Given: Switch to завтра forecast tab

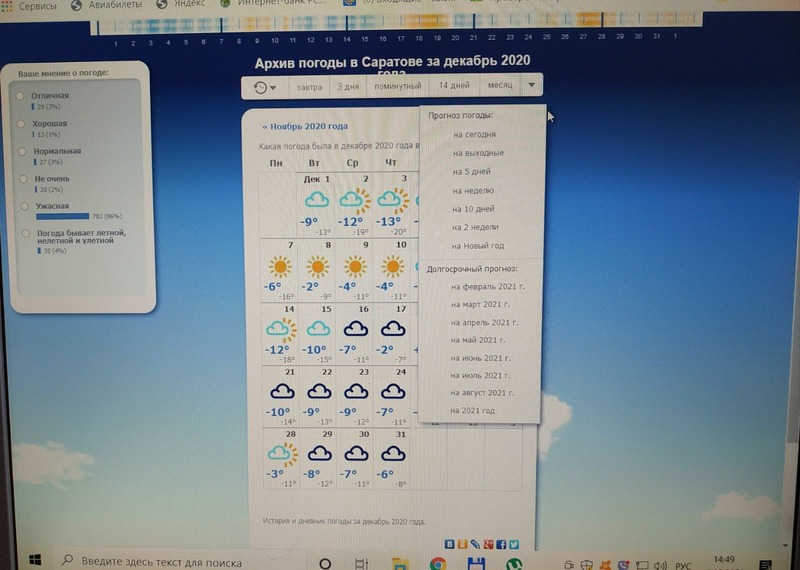Looking at the screenshot, I should (x=309, y=87).
